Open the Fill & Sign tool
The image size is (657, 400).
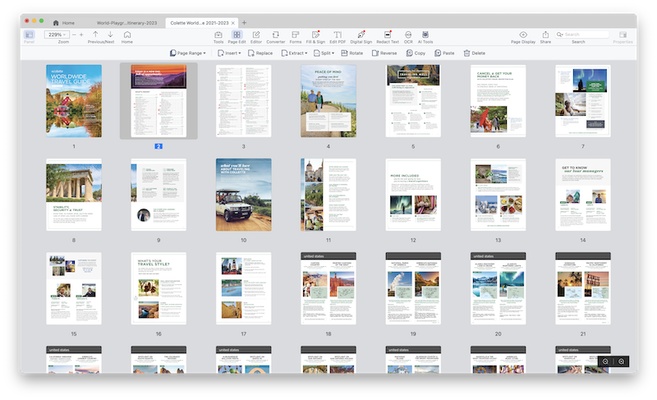[316, 35]
